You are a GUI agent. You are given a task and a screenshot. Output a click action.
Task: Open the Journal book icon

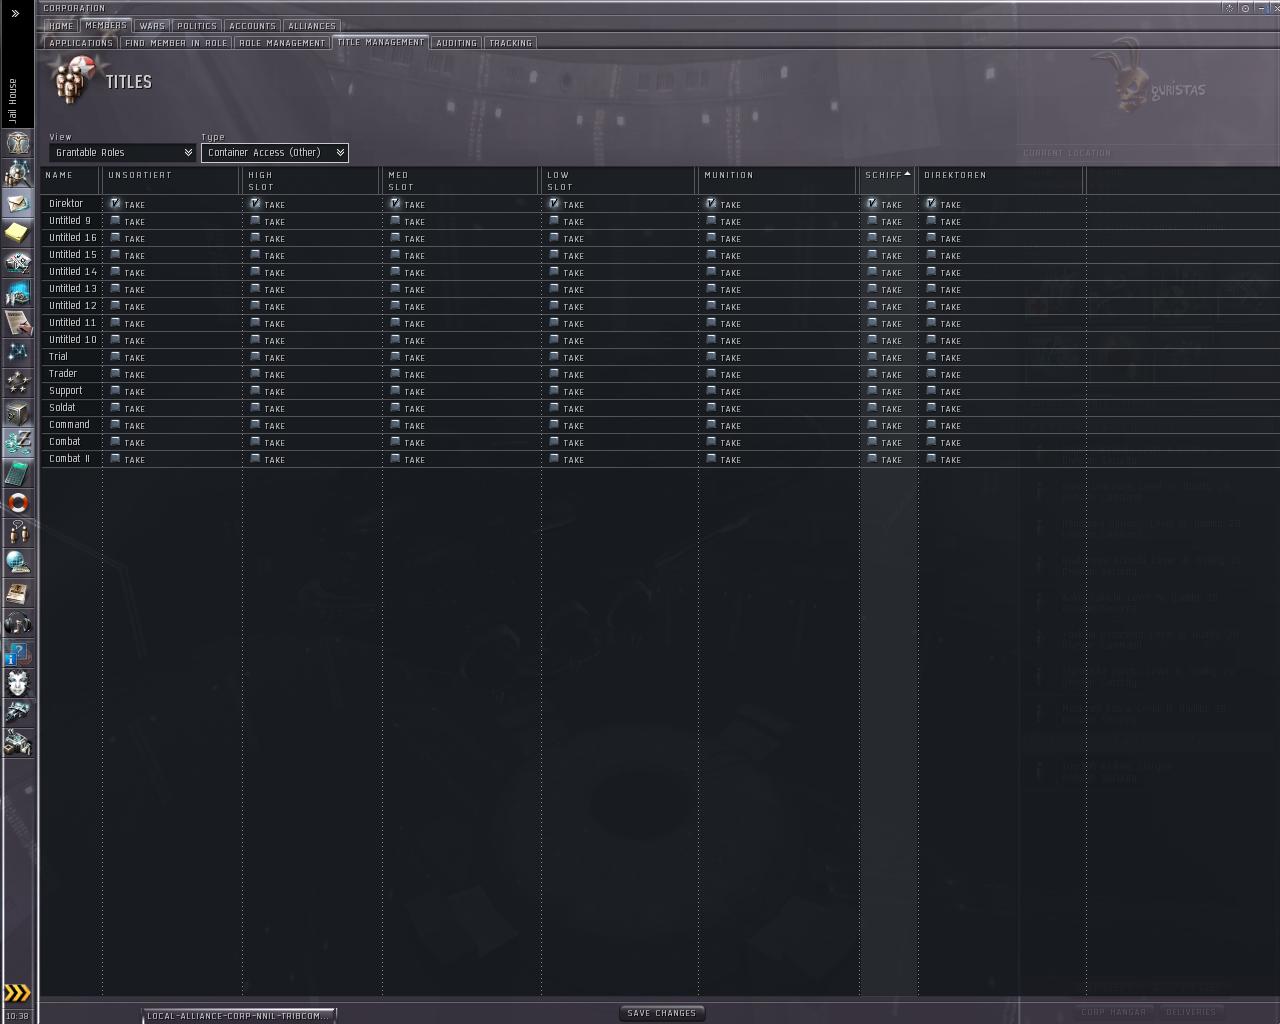[18, 593]
